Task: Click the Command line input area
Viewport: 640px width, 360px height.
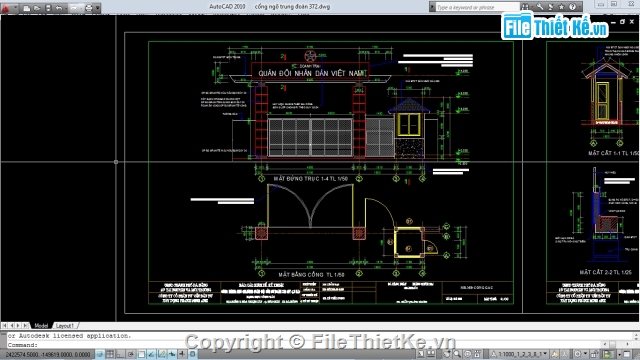Action: [x=318, y=345]
